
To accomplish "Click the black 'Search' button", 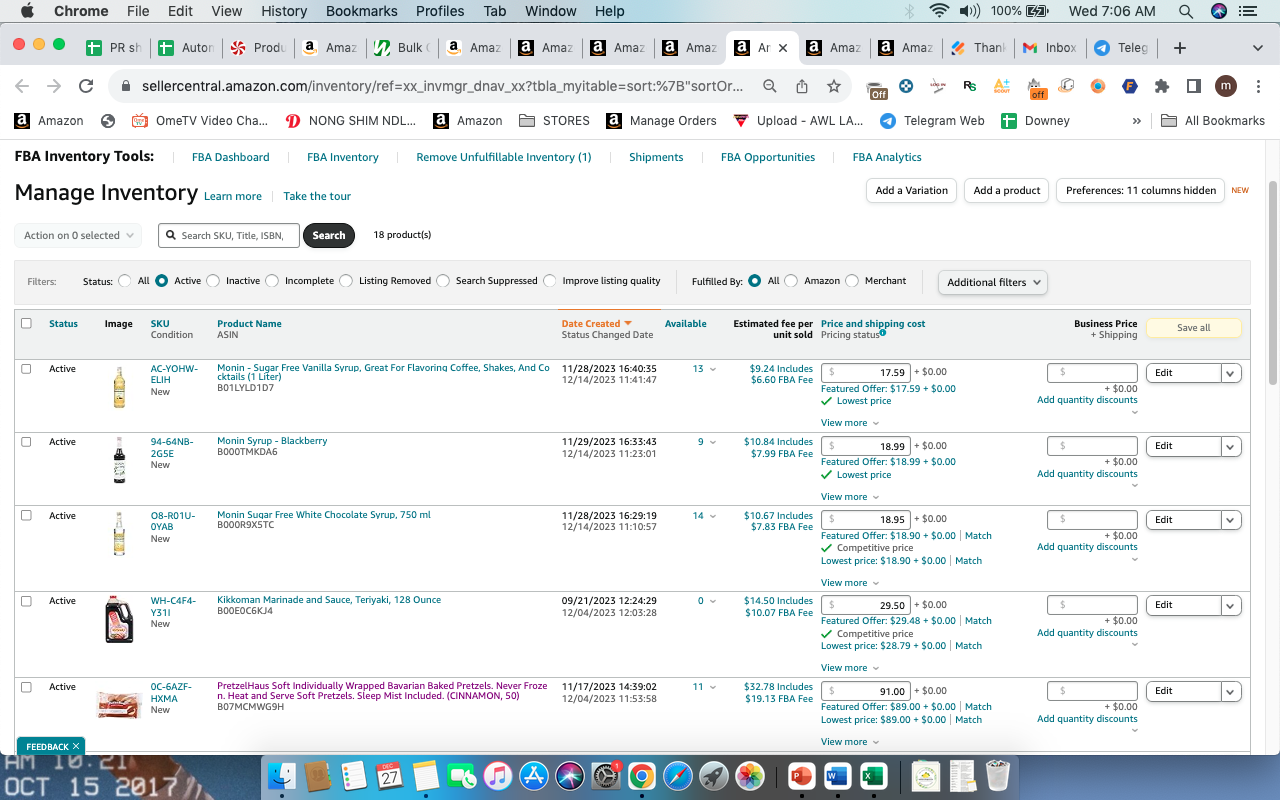I will [x=329, y=235].
